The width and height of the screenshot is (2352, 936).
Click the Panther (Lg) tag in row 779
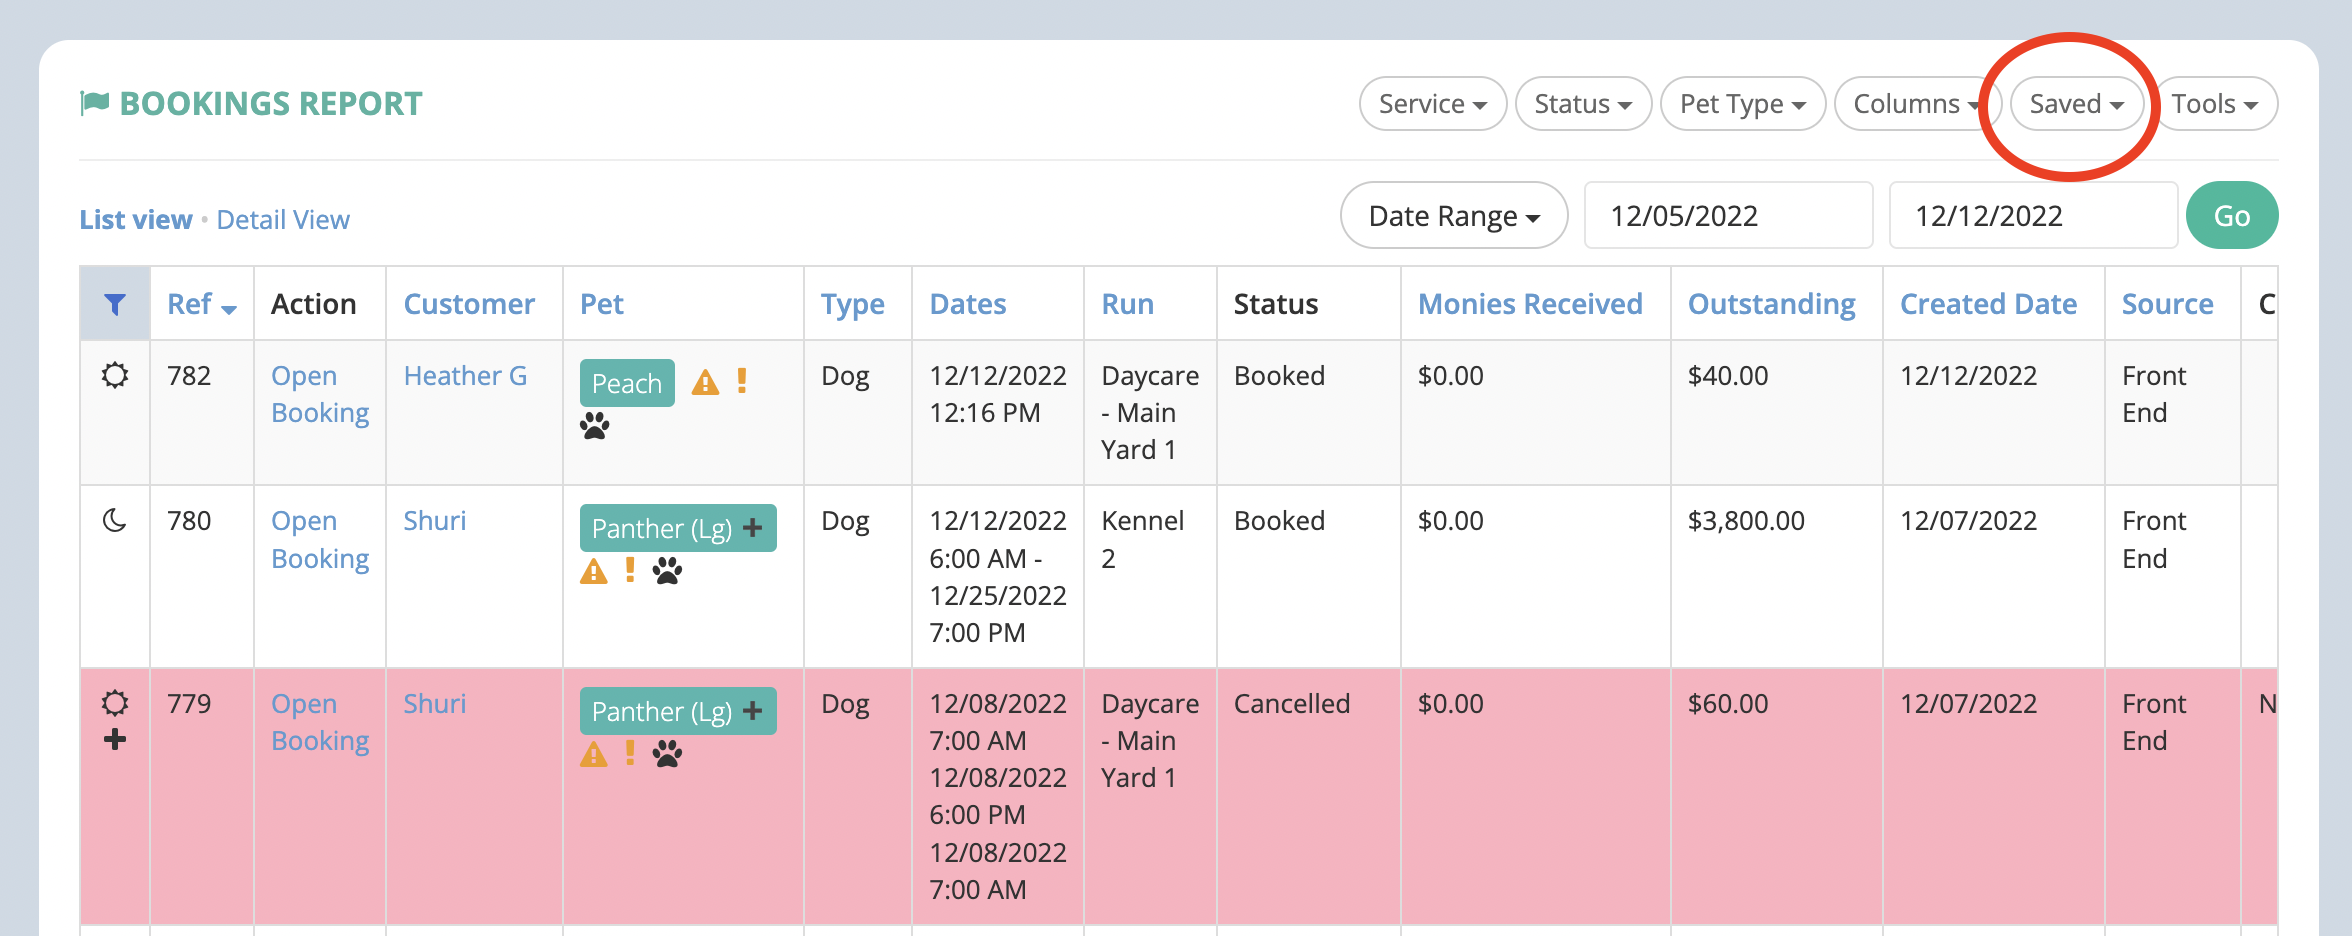tap(678, 711)
